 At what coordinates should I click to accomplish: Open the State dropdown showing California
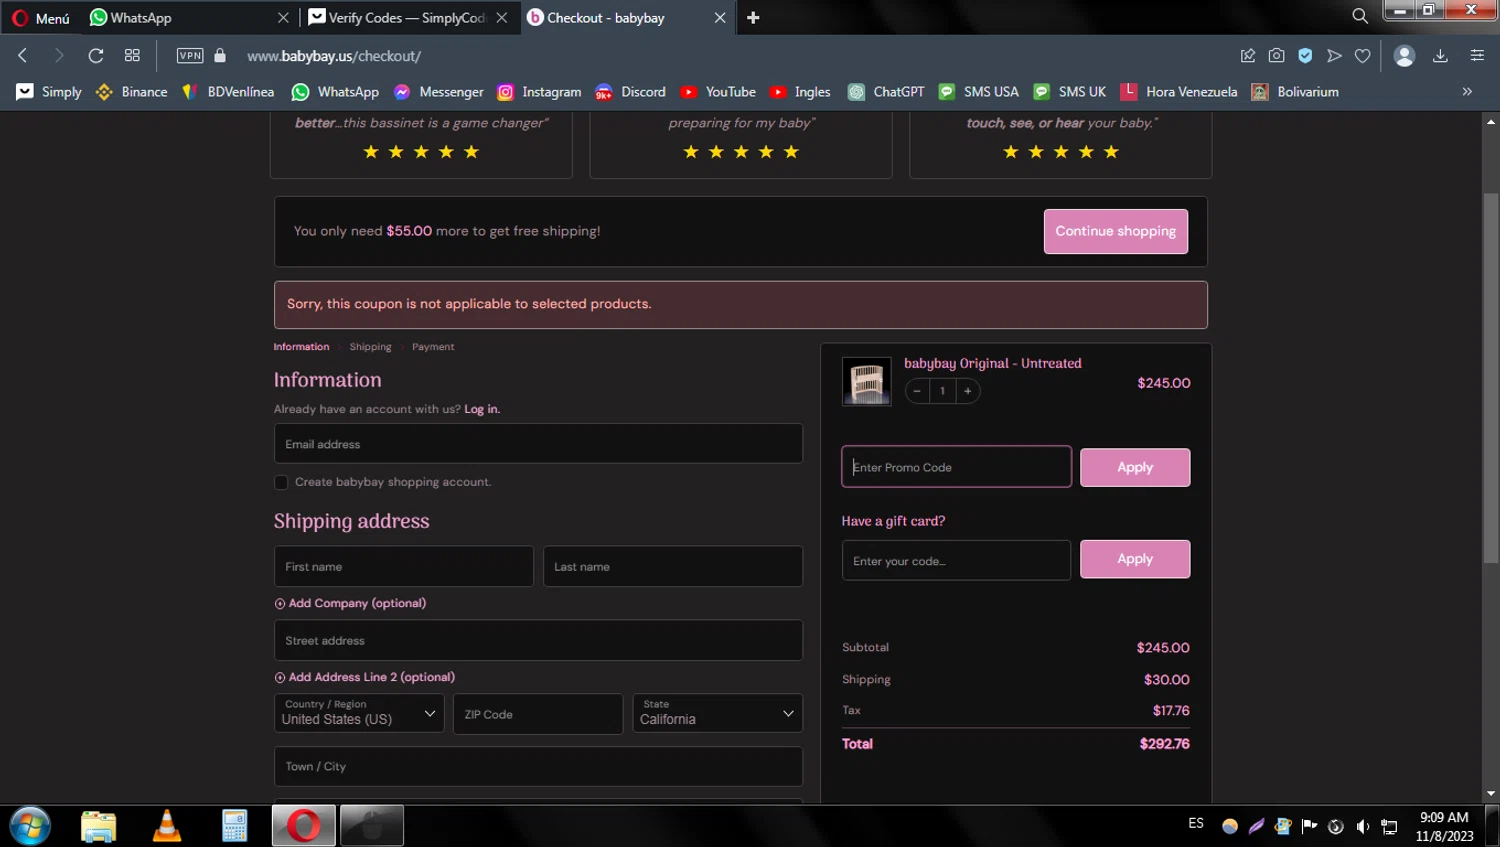click(x=717, y=713)
